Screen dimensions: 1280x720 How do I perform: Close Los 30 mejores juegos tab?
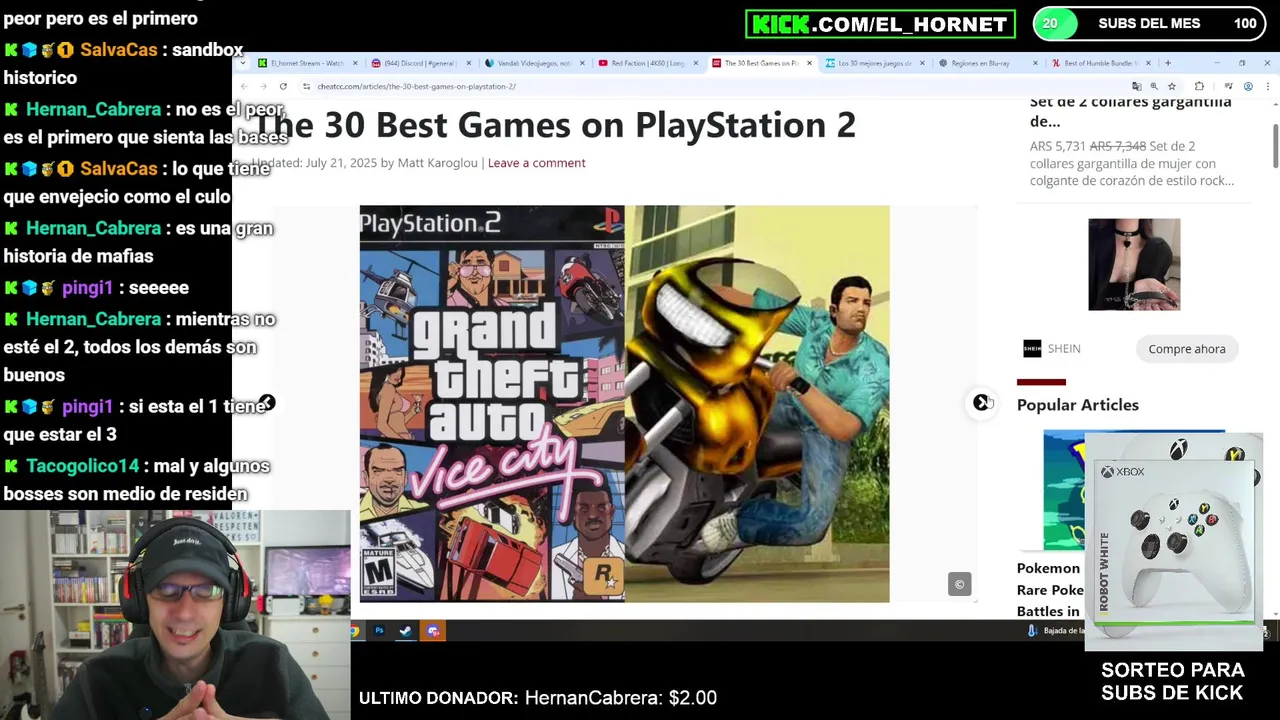coord(921,63)
